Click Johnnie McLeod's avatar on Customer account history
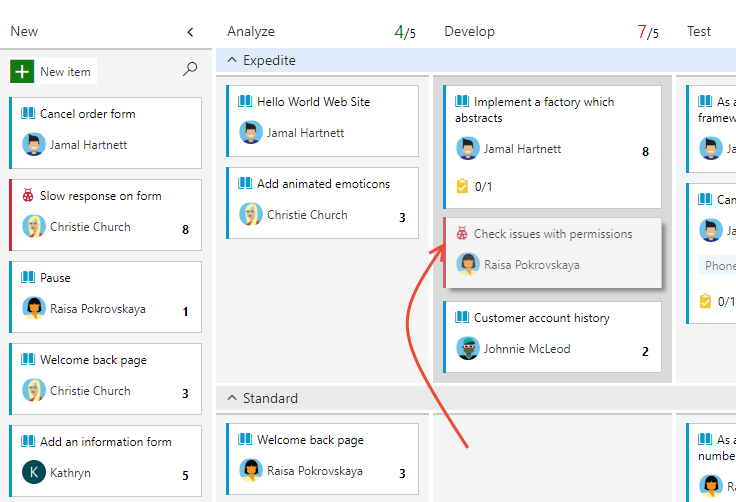This screenshot has width=736, height=502. (468, 348)
